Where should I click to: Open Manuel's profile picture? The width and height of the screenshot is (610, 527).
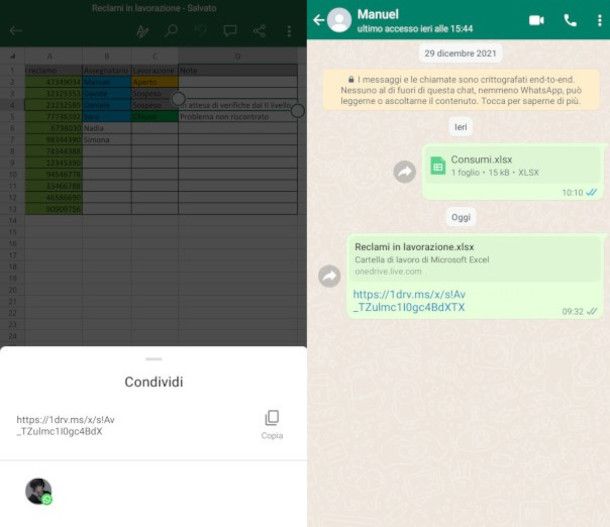point(339,20)
